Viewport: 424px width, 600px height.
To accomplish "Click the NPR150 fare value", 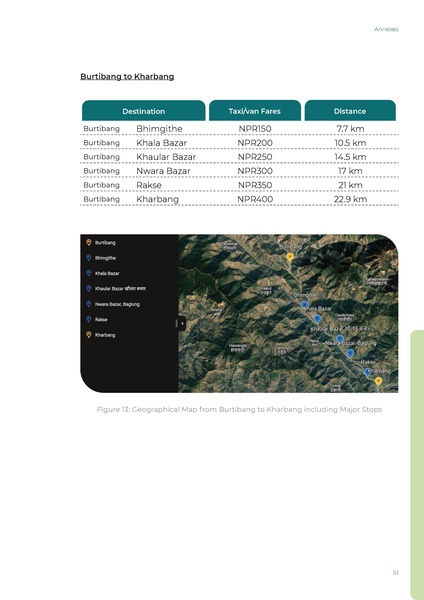I will pyautogui.click(x=255, y=129).
